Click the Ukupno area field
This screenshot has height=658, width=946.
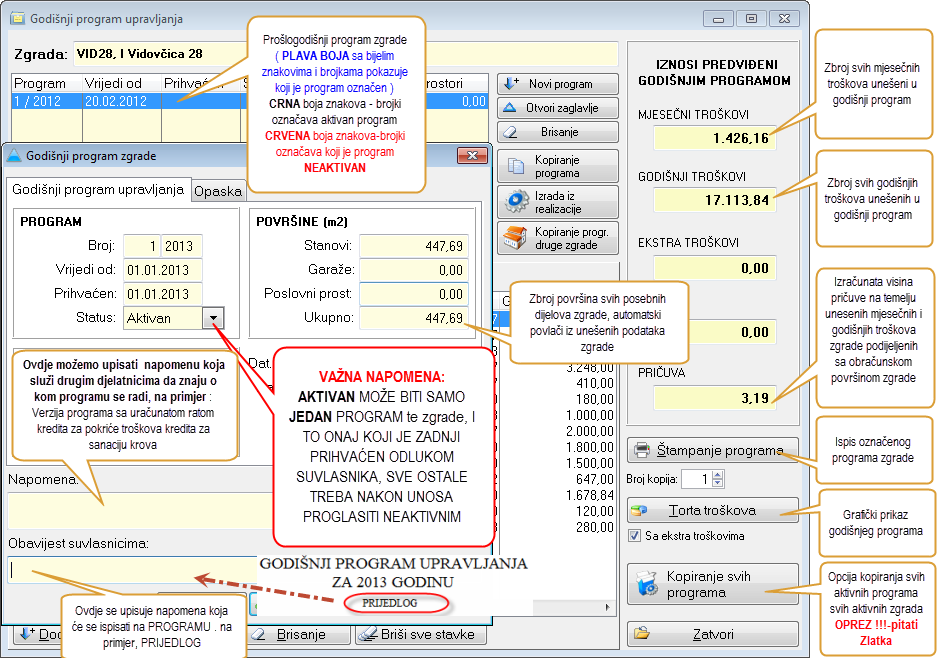pos(414,318)
